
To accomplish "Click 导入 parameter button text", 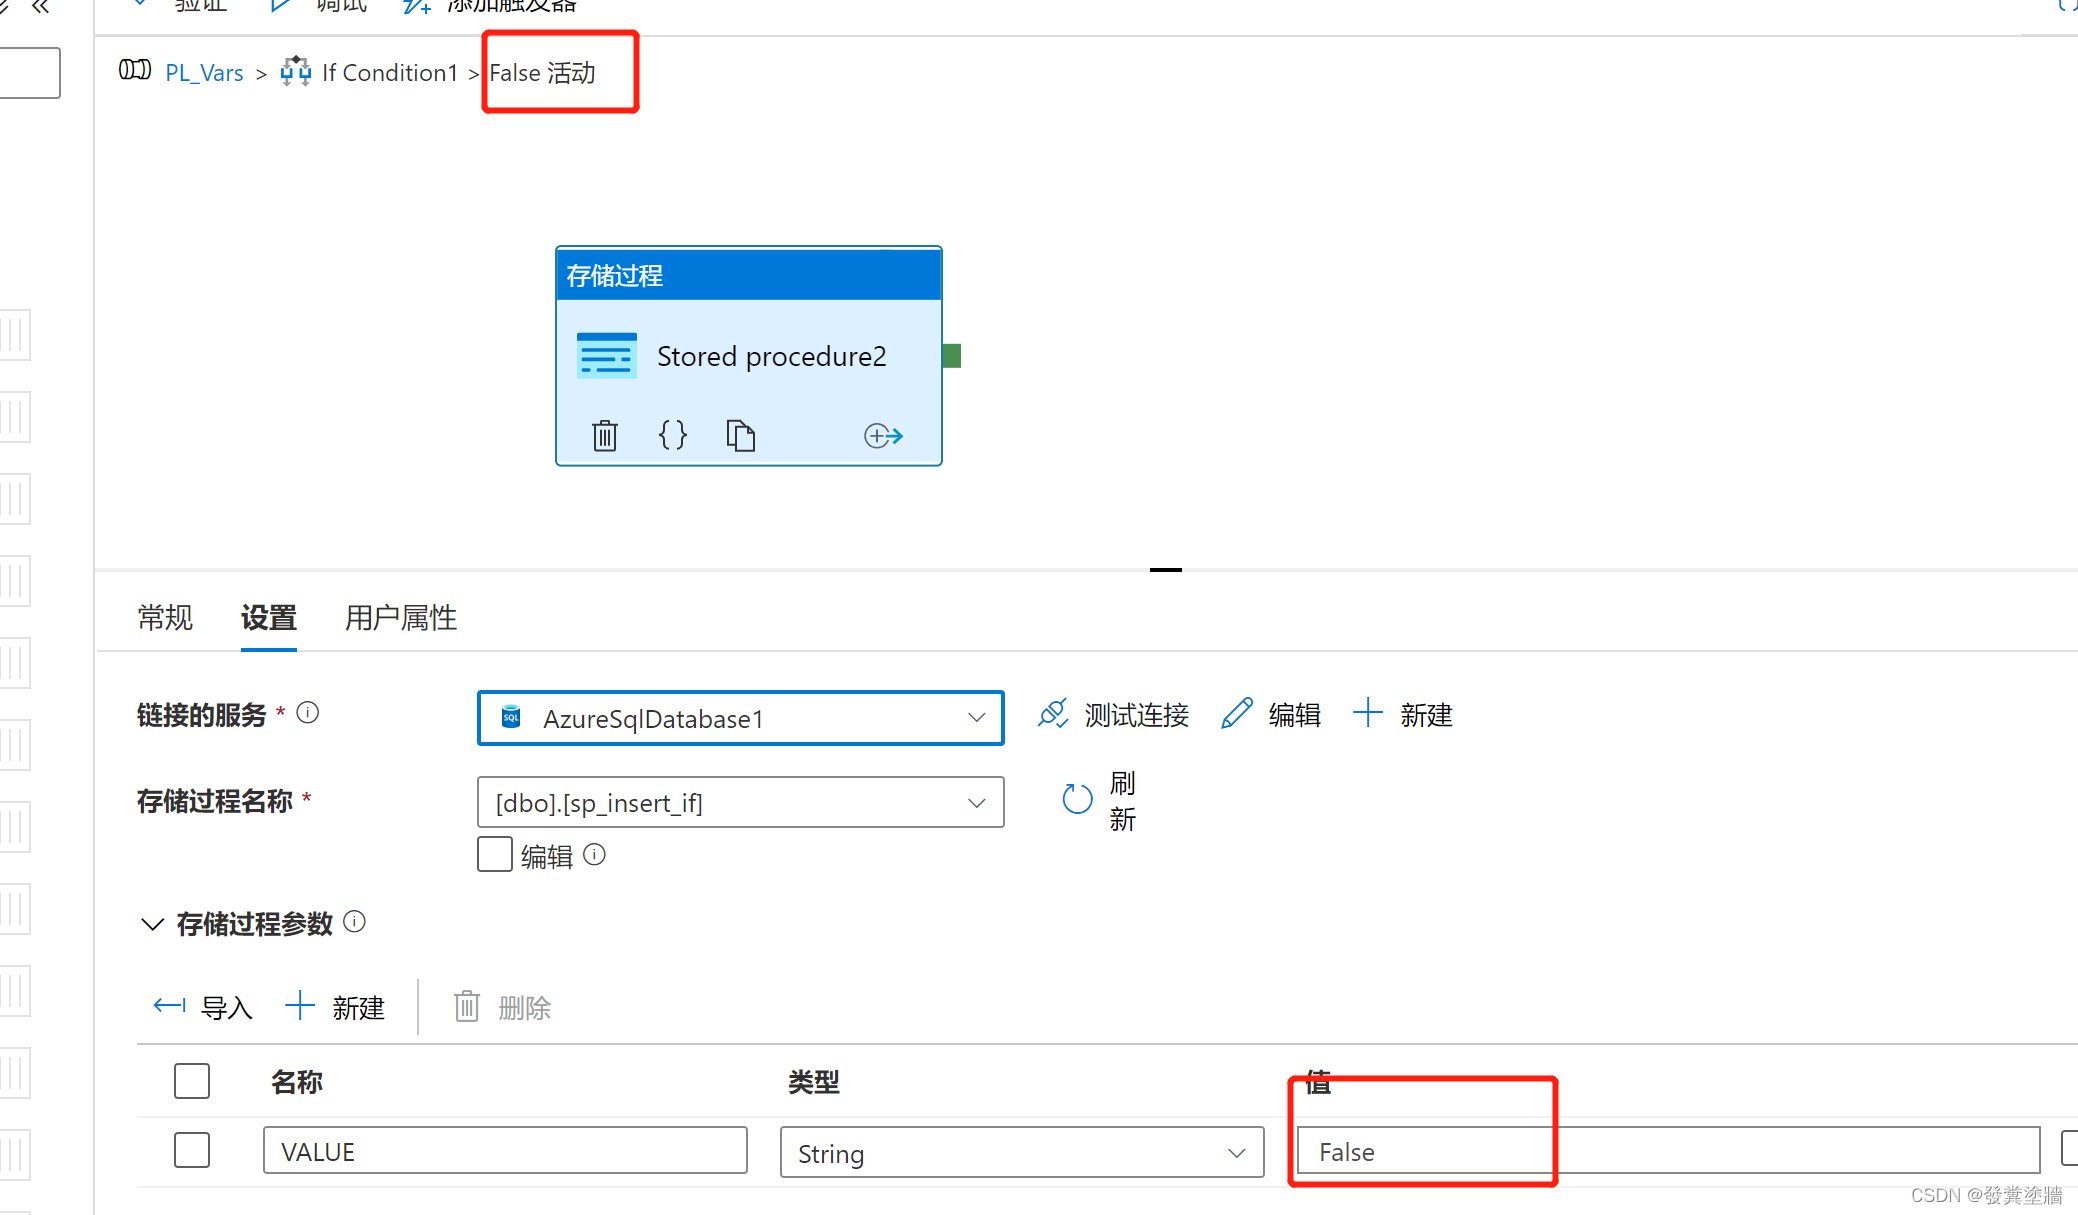I will pyautogui.click(x=227, y=1007).
